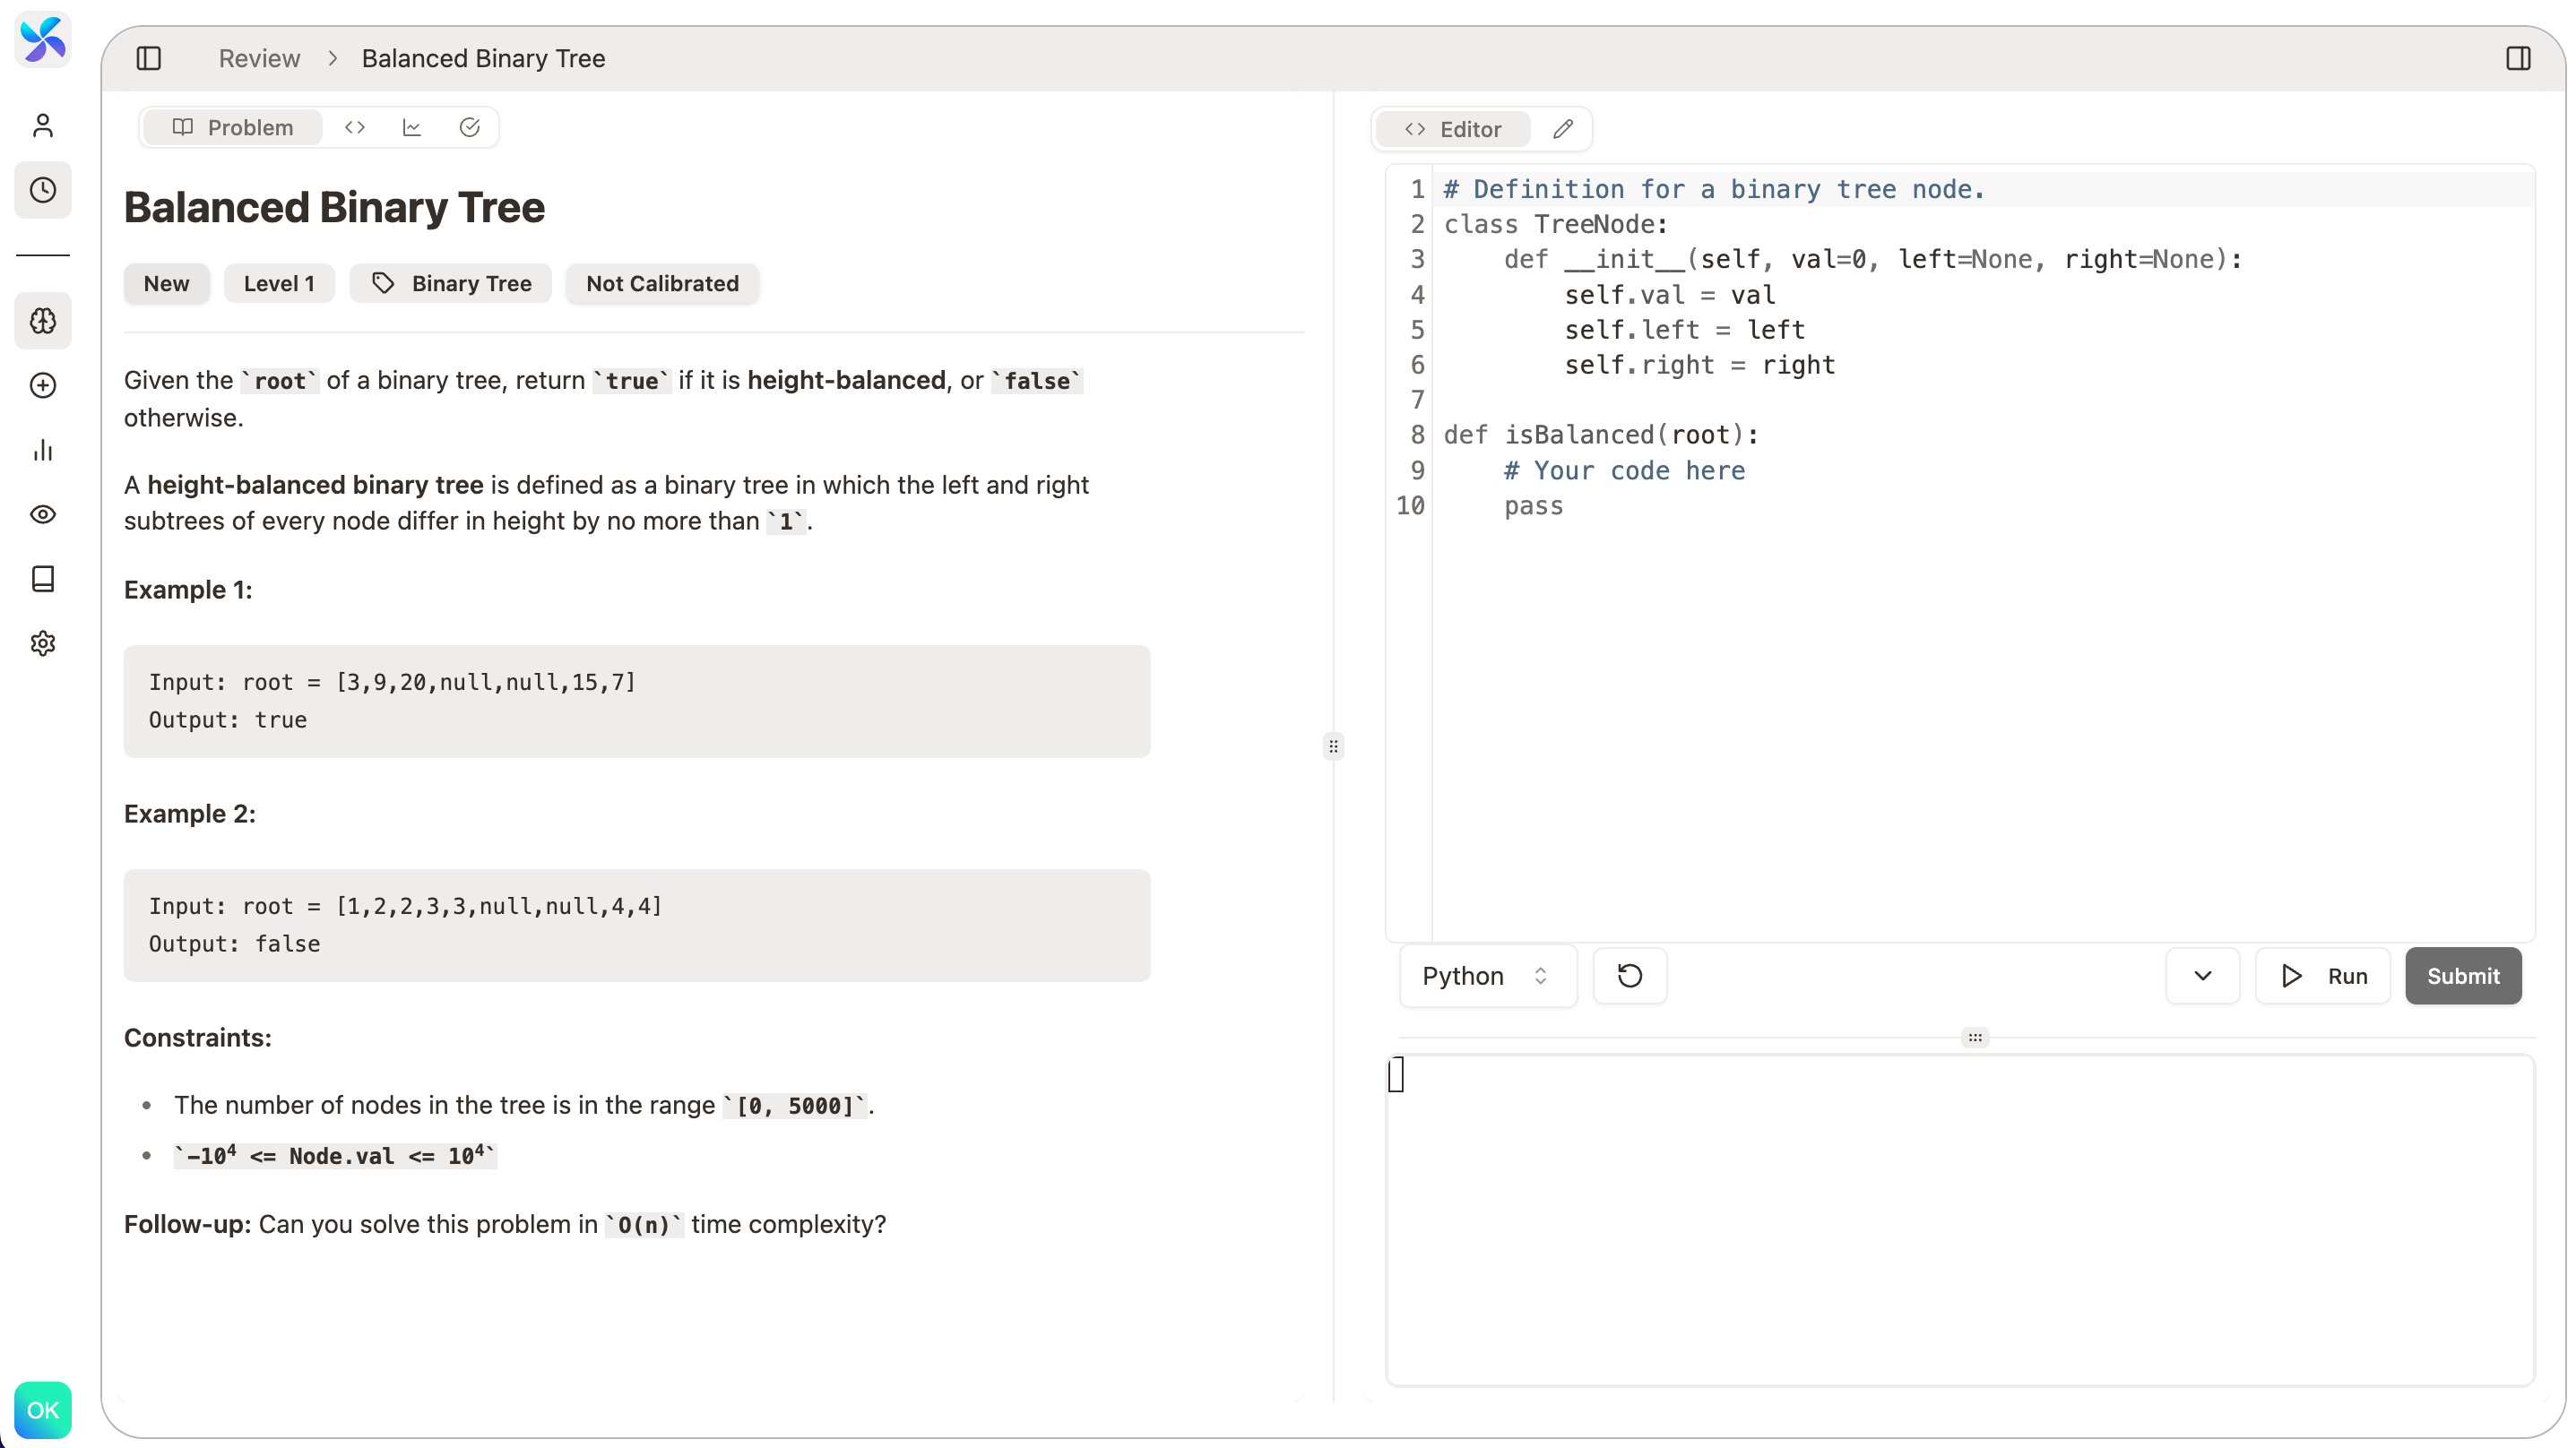The height and width of the screenshot is (1448, 2576).
Task: Click the green OK avatar badge
Action: pos(43,1410)
